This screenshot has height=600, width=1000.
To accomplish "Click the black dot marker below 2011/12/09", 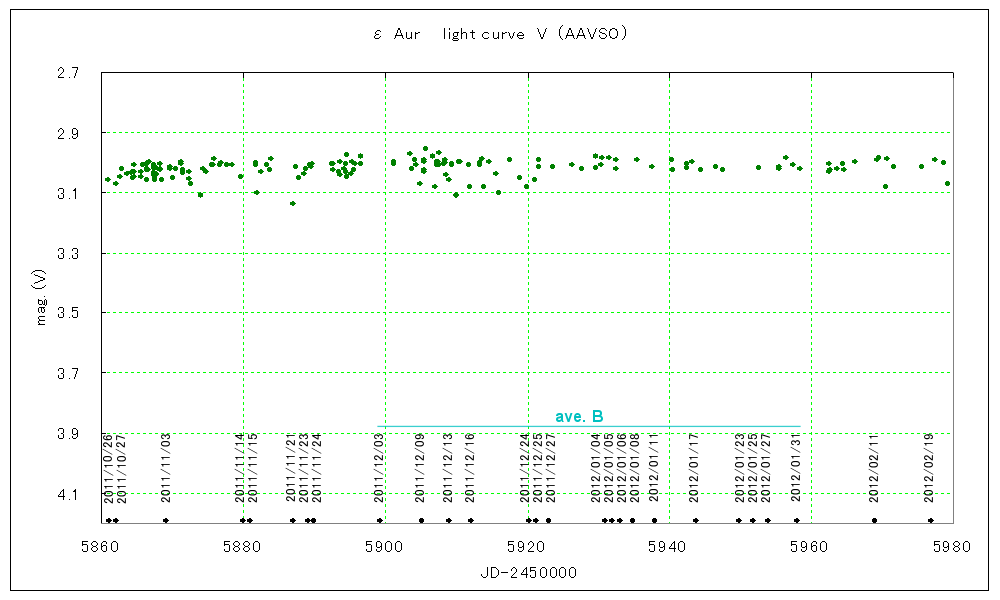I will (x=421, y=520).
